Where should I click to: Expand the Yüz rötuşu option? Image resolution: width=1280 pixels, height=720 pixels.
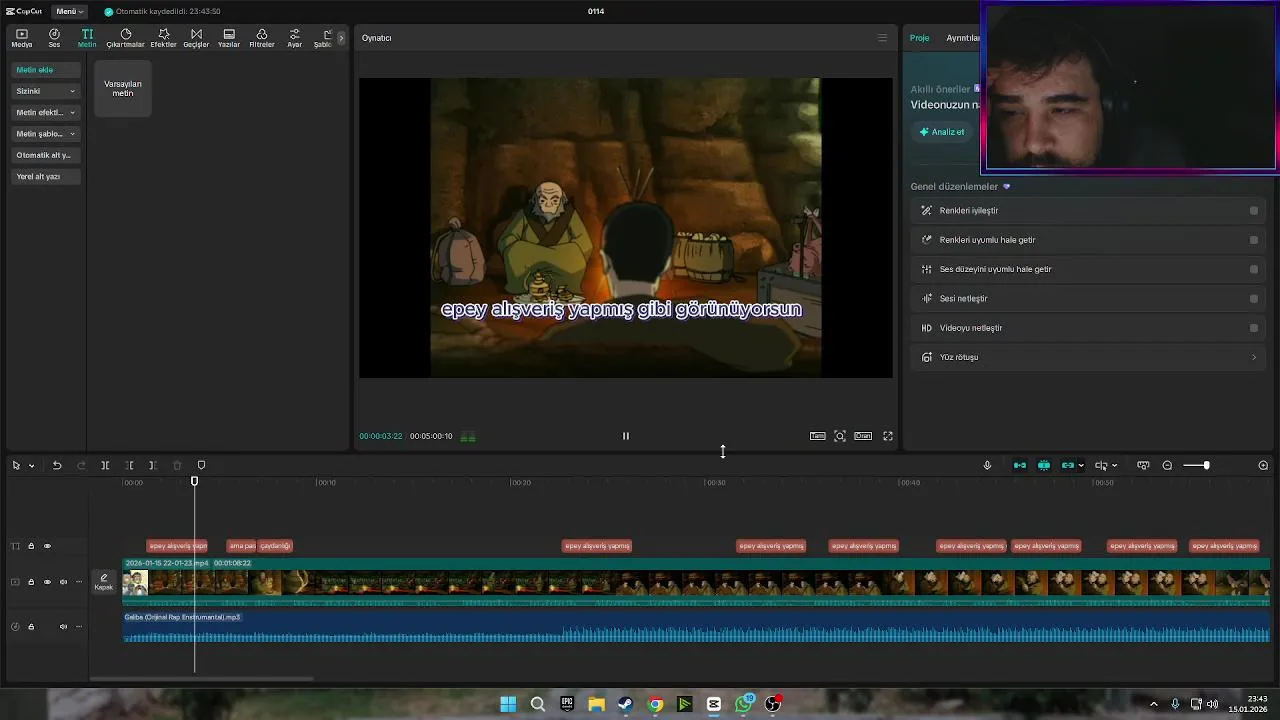(1090, 357)
